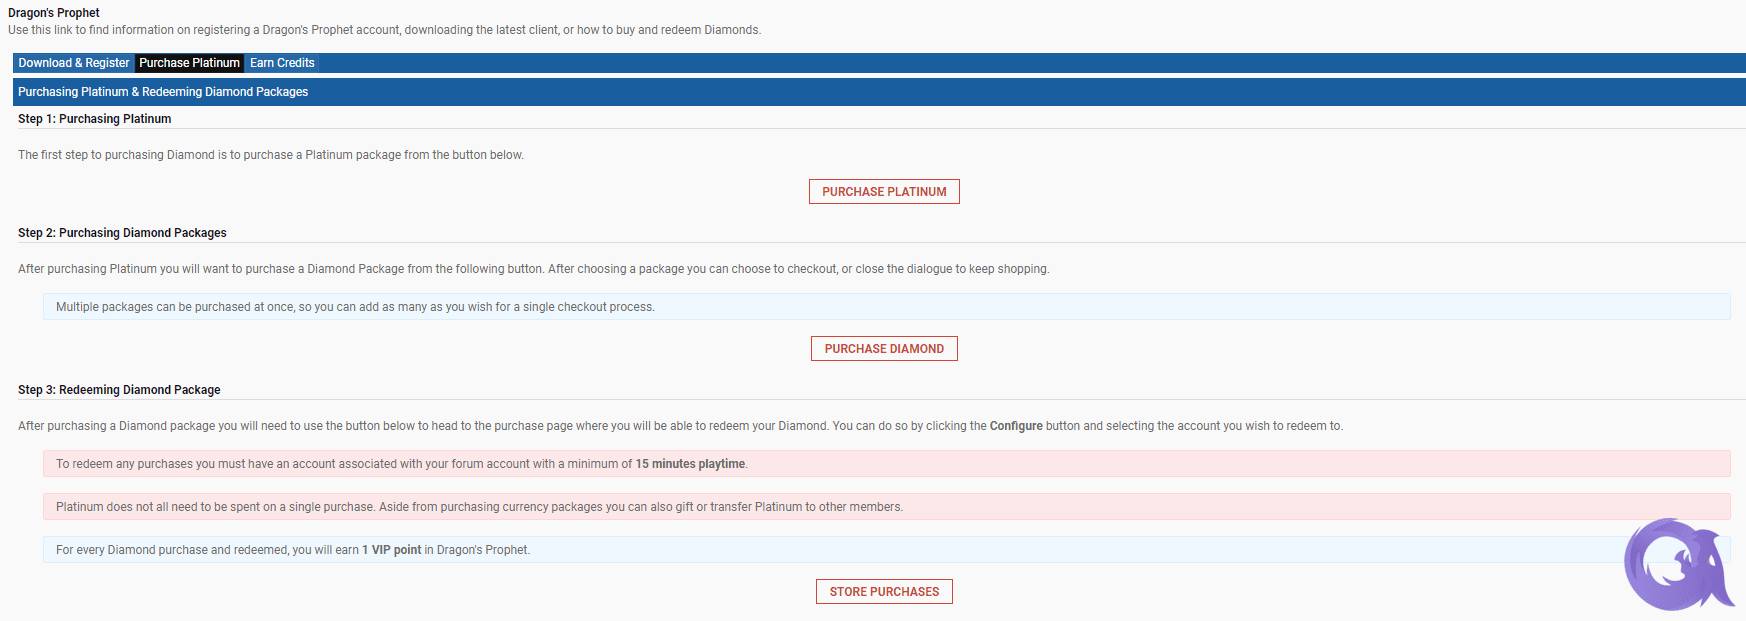Click the 'The first step to purchasing Diamond' sentence

(x=271, y=155)
